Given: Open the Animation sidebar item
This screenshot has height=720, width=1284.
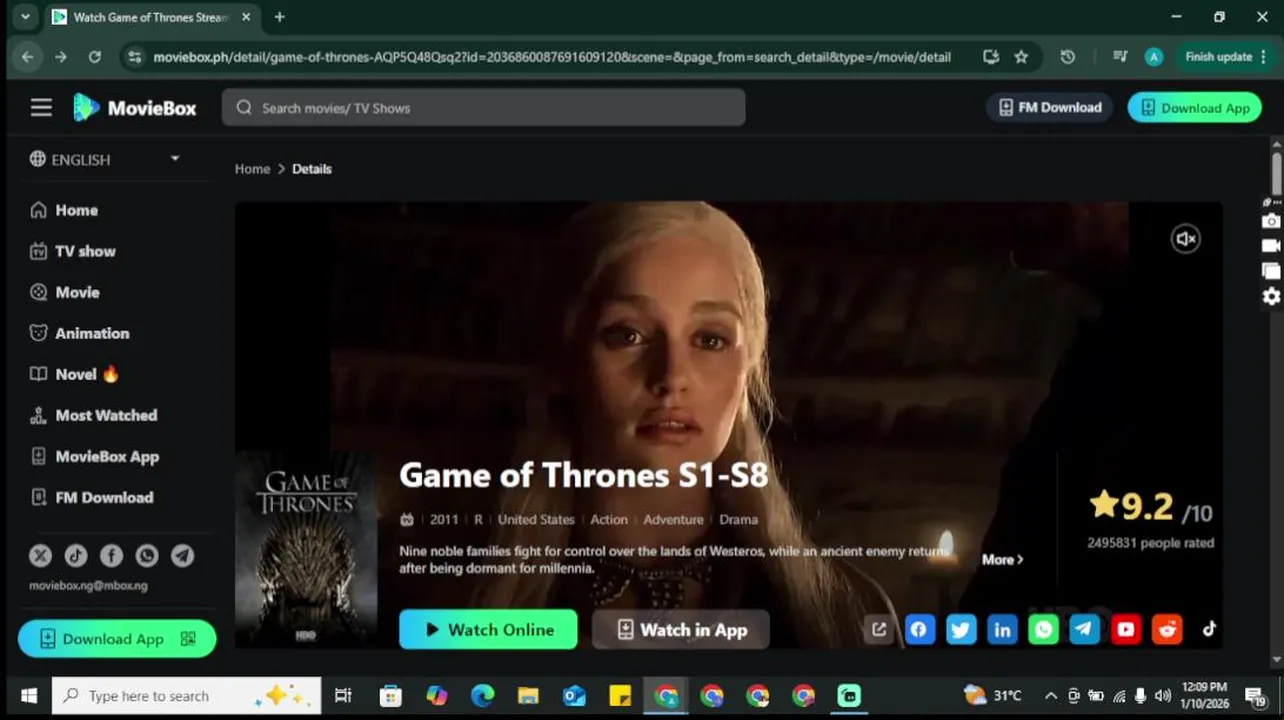Looking at the screenshot, I should pos(80,333).
